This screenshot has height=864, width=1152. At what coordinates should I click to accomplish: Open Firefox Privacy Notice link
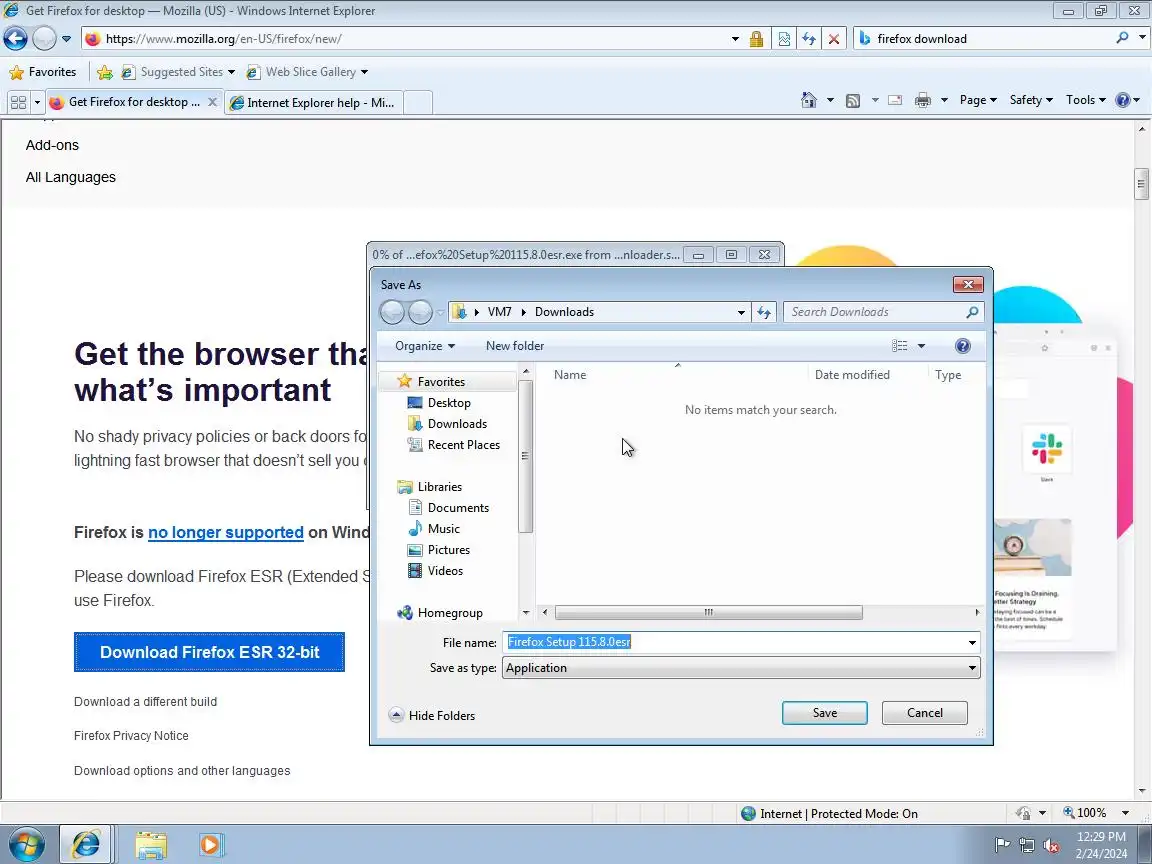pyautogui.click(x=132, y=735)
